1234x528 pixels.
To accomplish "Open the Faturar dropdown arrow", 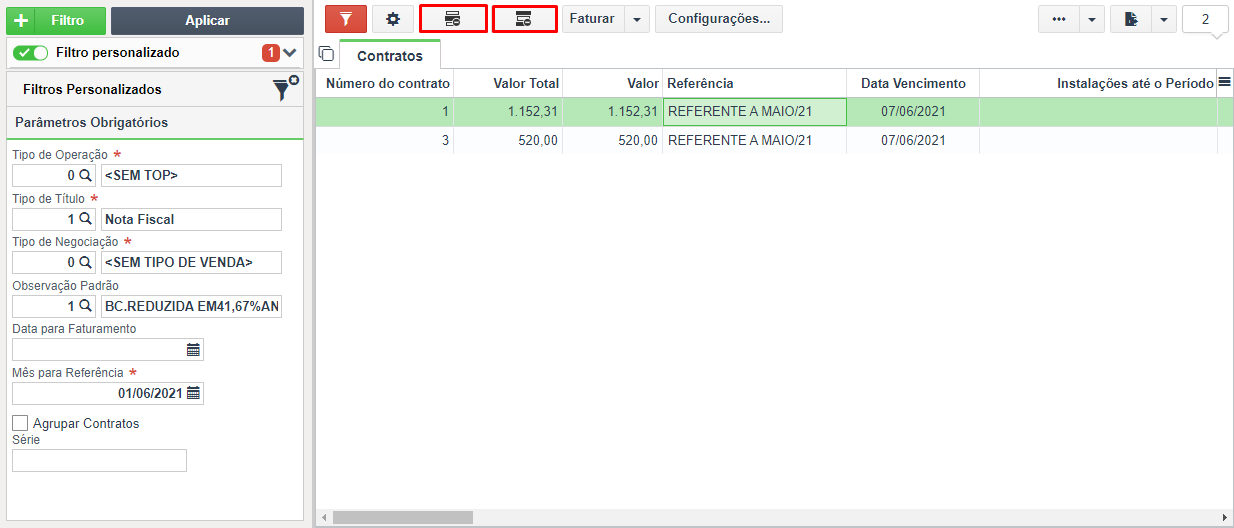I will pyautogui.click(x=637, y=19).
